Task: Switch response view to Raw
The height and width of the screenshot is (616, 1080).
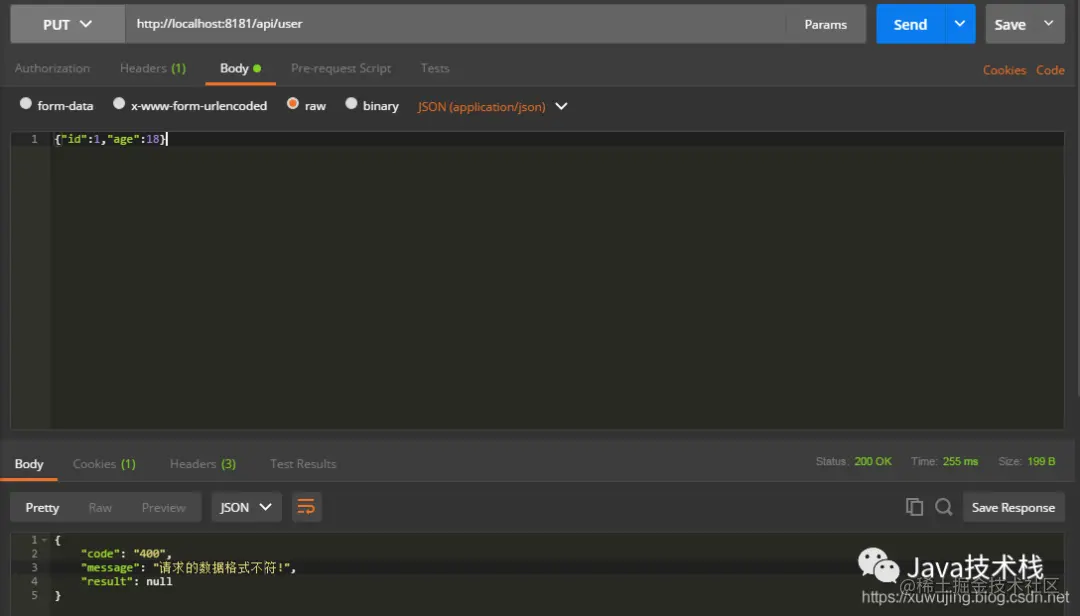Action: [100, 508]
